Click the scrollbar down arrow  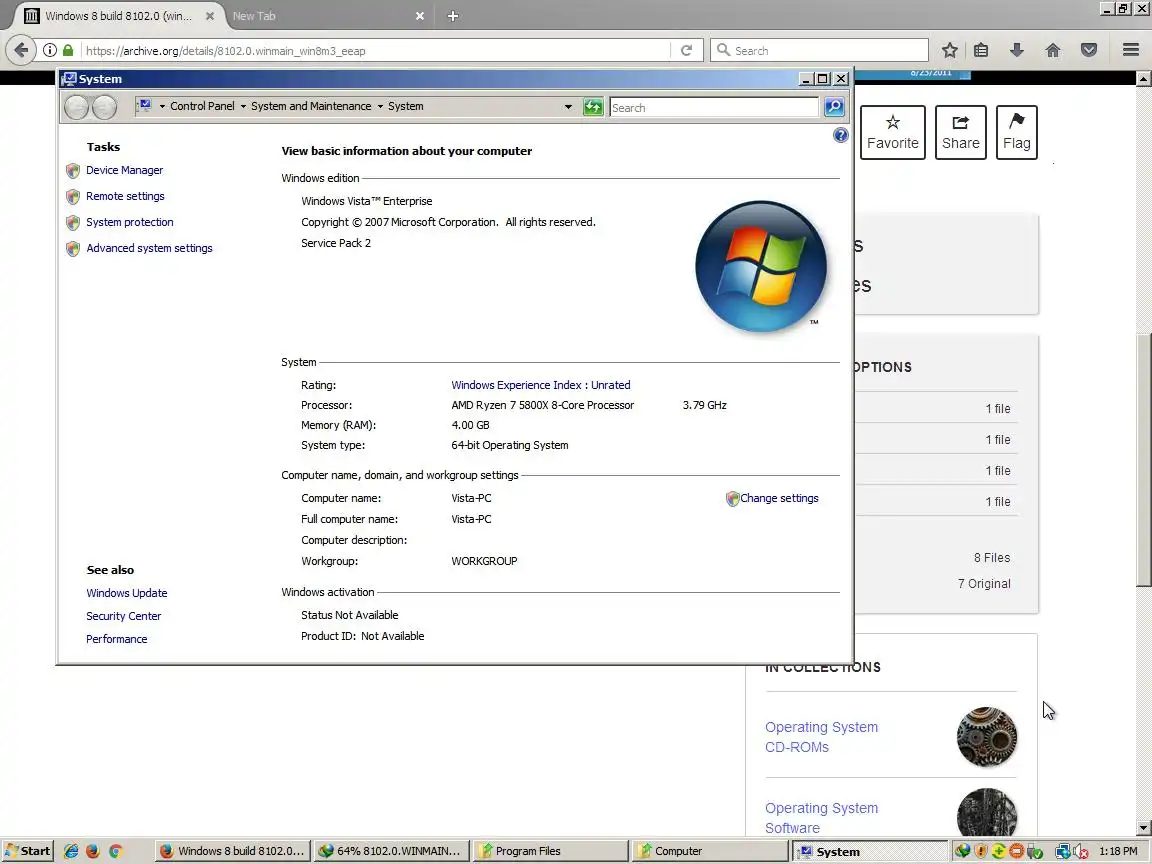click(x=1143, y=827)
